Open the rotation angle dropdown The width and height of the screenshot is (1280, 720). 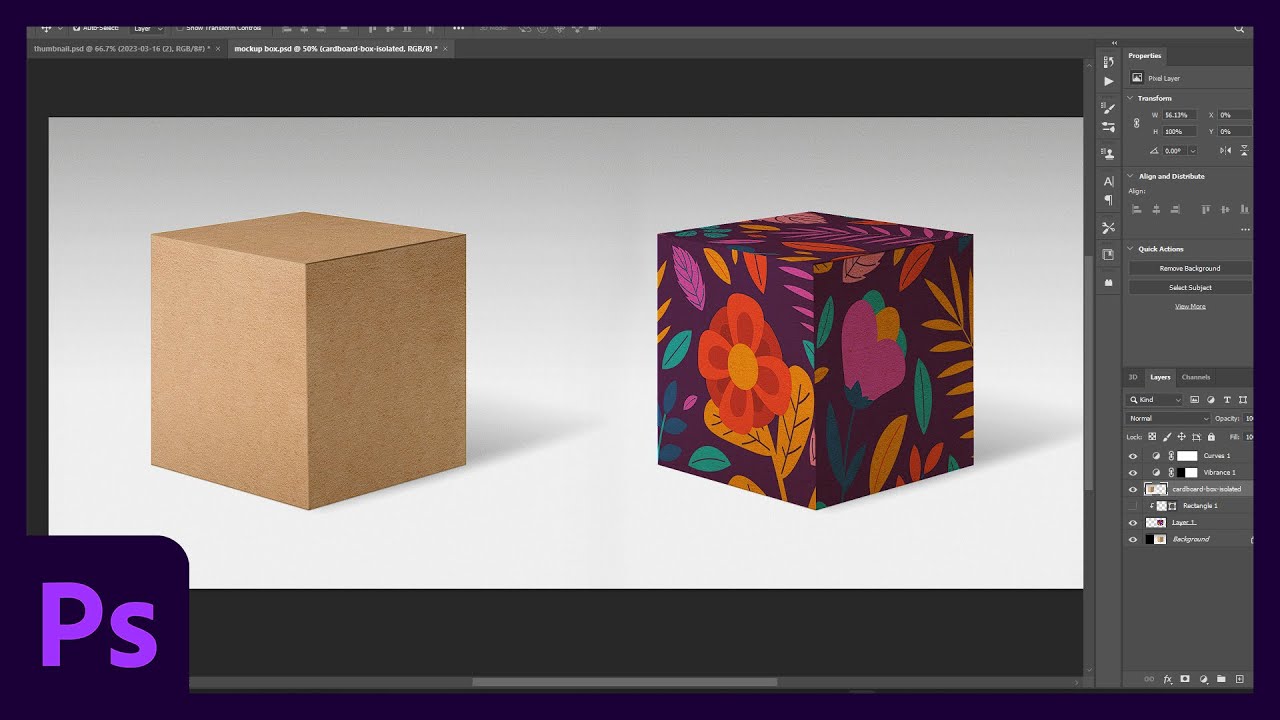pyautogui.click(x=1192, y=151)
